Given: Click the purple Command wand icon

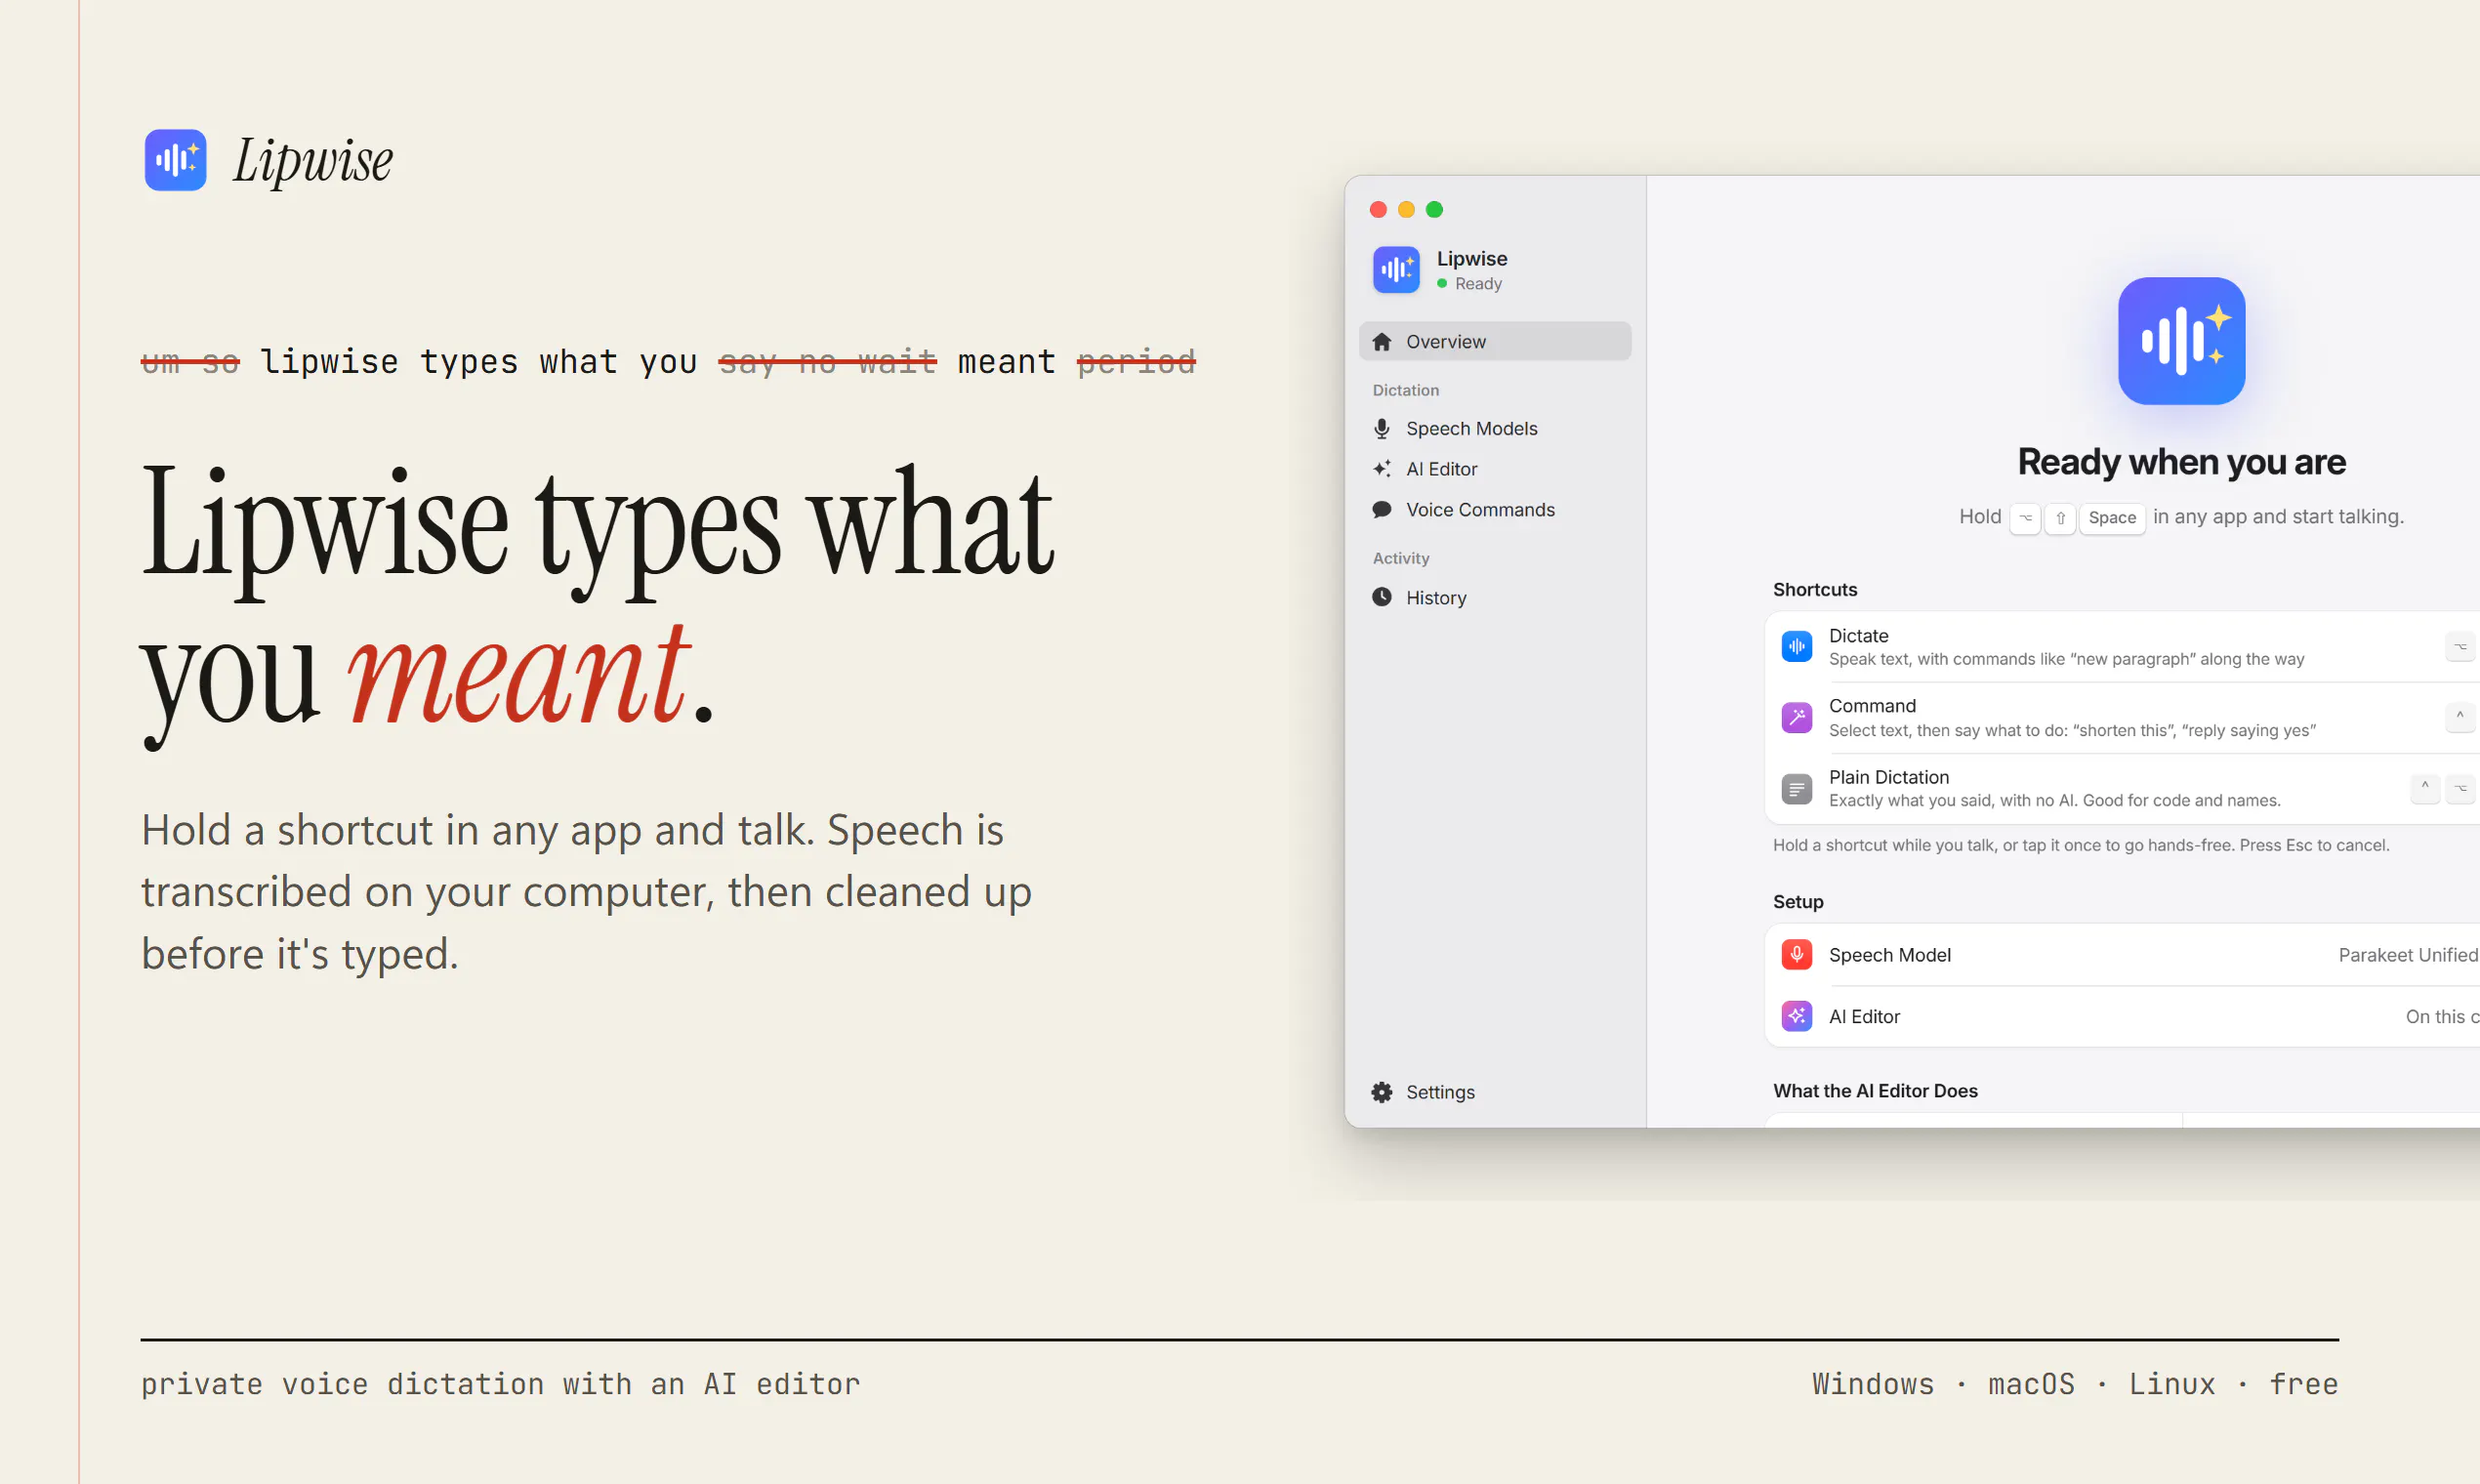Looking at the screenshot, I should coord(1797,717).
